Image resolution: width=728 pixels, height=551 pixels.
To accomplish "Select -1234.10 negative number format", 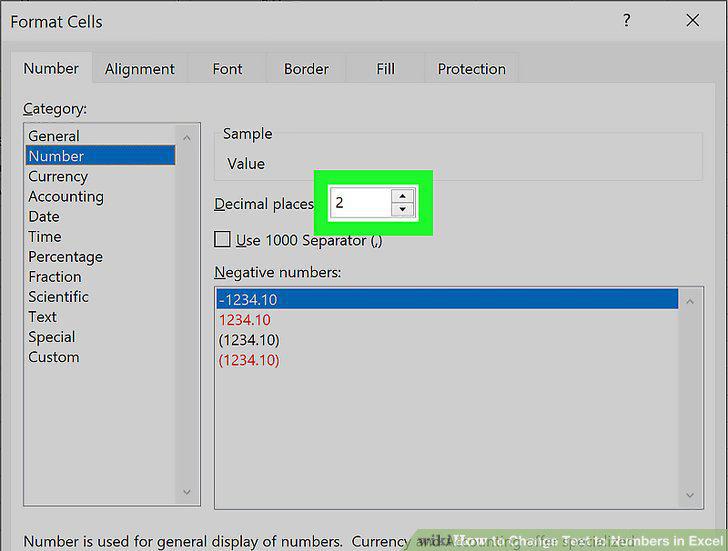I will (447, 299).
